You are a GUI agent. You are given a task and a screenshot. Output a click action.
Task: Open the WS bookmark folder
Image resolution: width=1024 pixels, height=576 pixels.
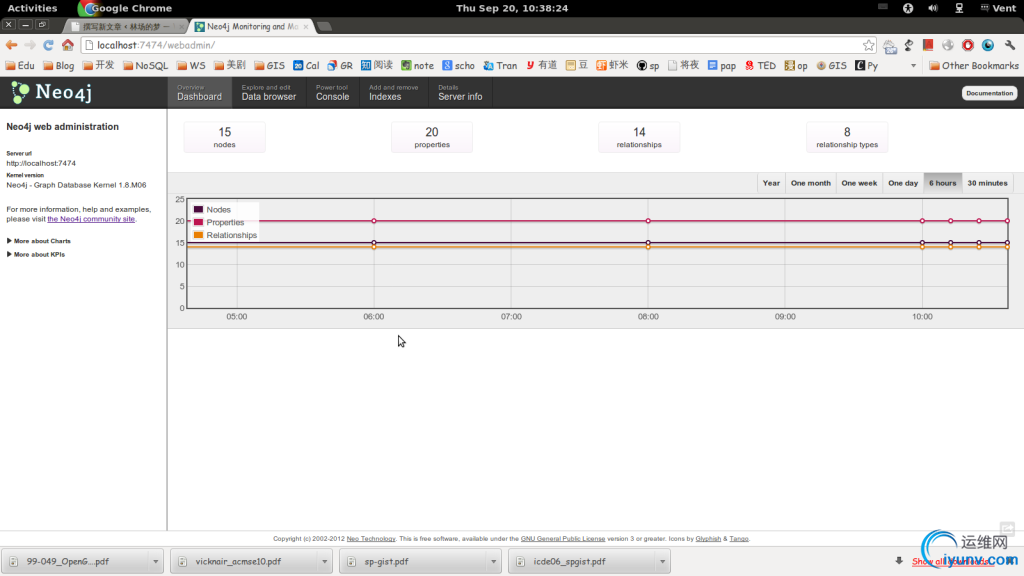(x=191, y=65)
